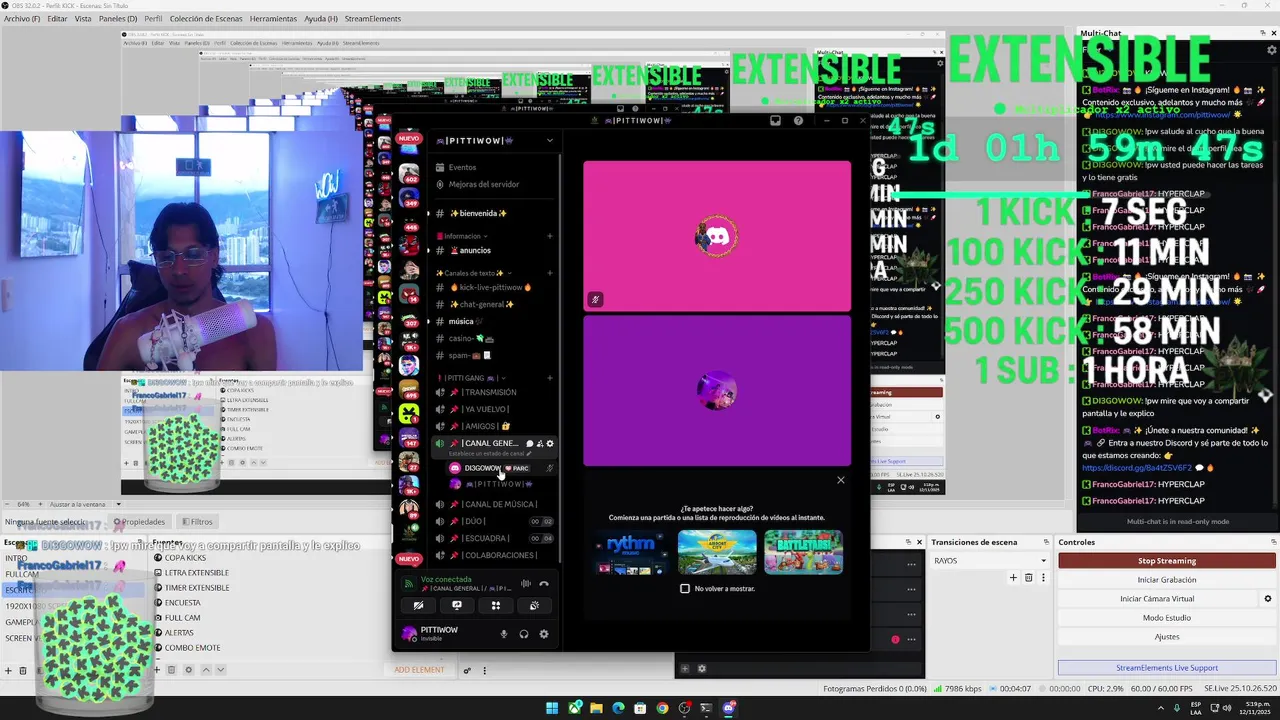Image resolution: width=1280 pixels, height=720 pixels.
Task: Click Filtros button above sources
Action: (196, 522)
